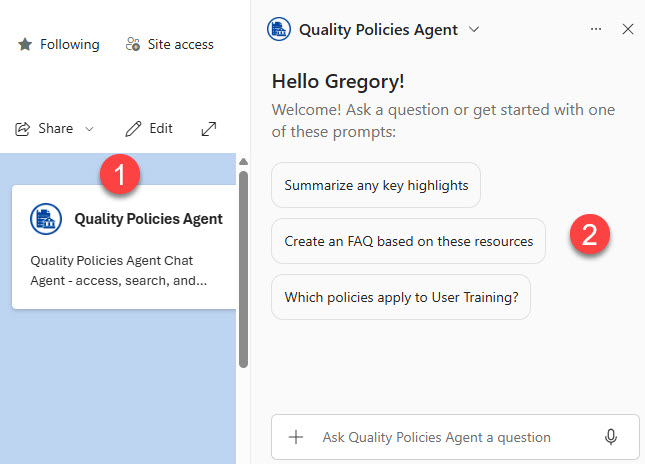This screenshot has width=645, height=464.
Task: Click the 'Welcome! Ask a question' intro text
Action: [x=443, y=121]
